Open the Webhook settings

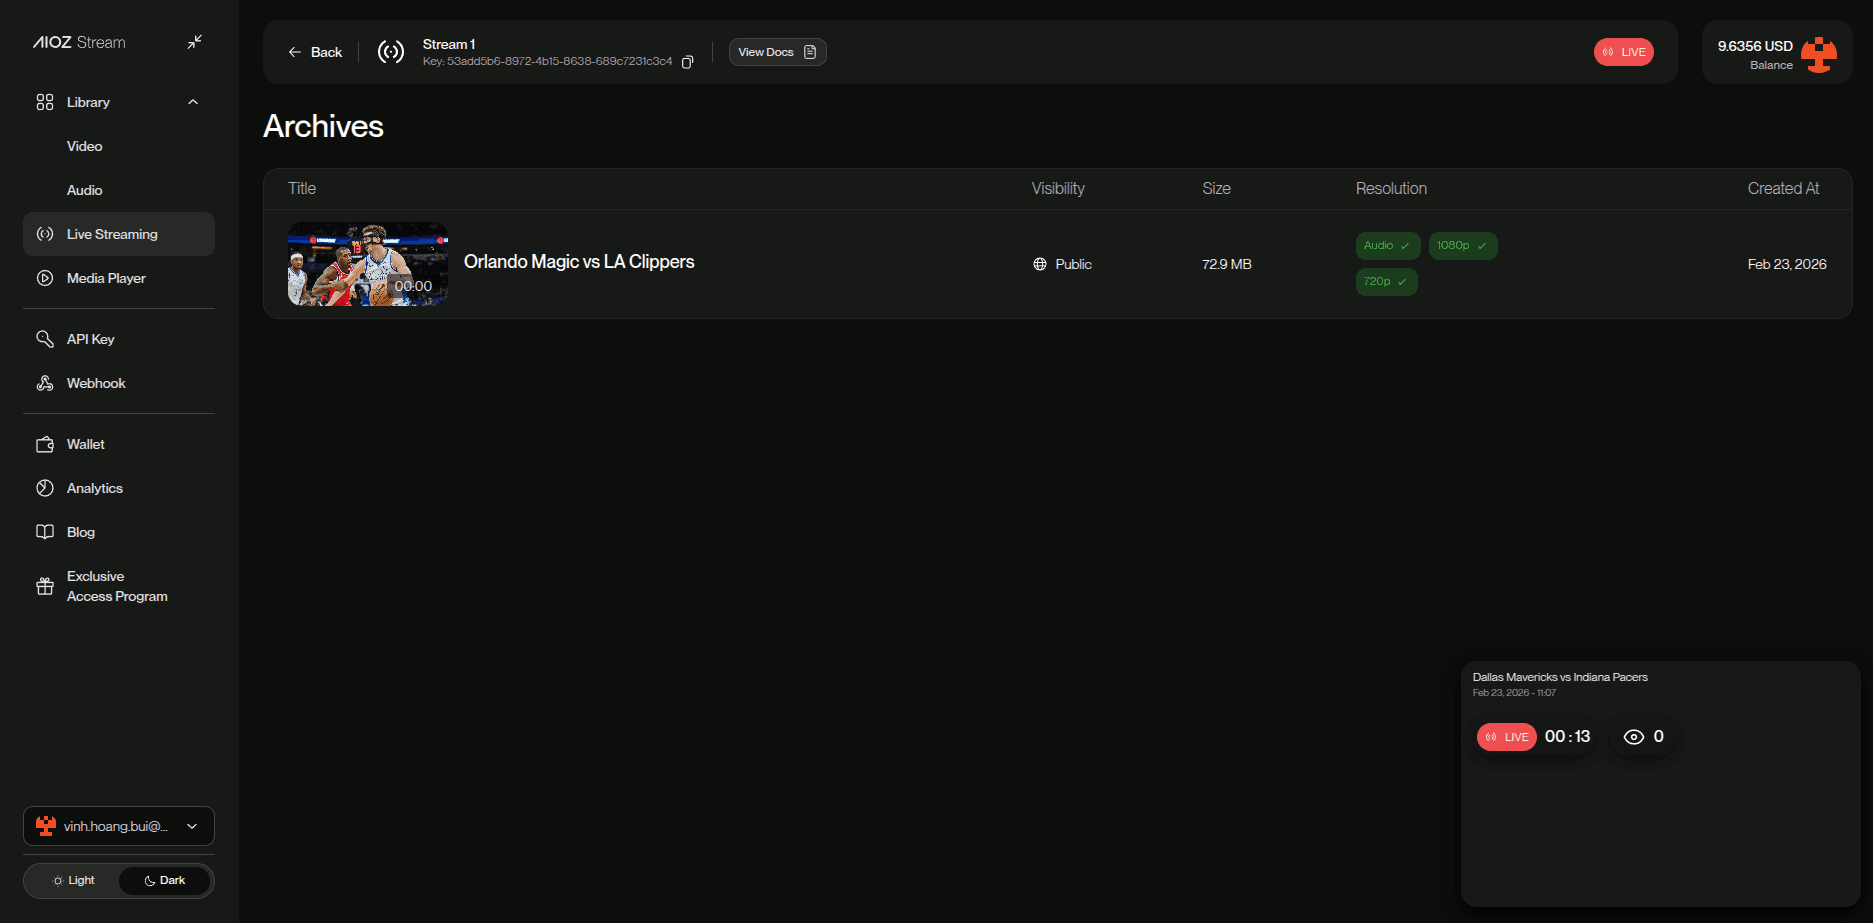tap(96, 383)
